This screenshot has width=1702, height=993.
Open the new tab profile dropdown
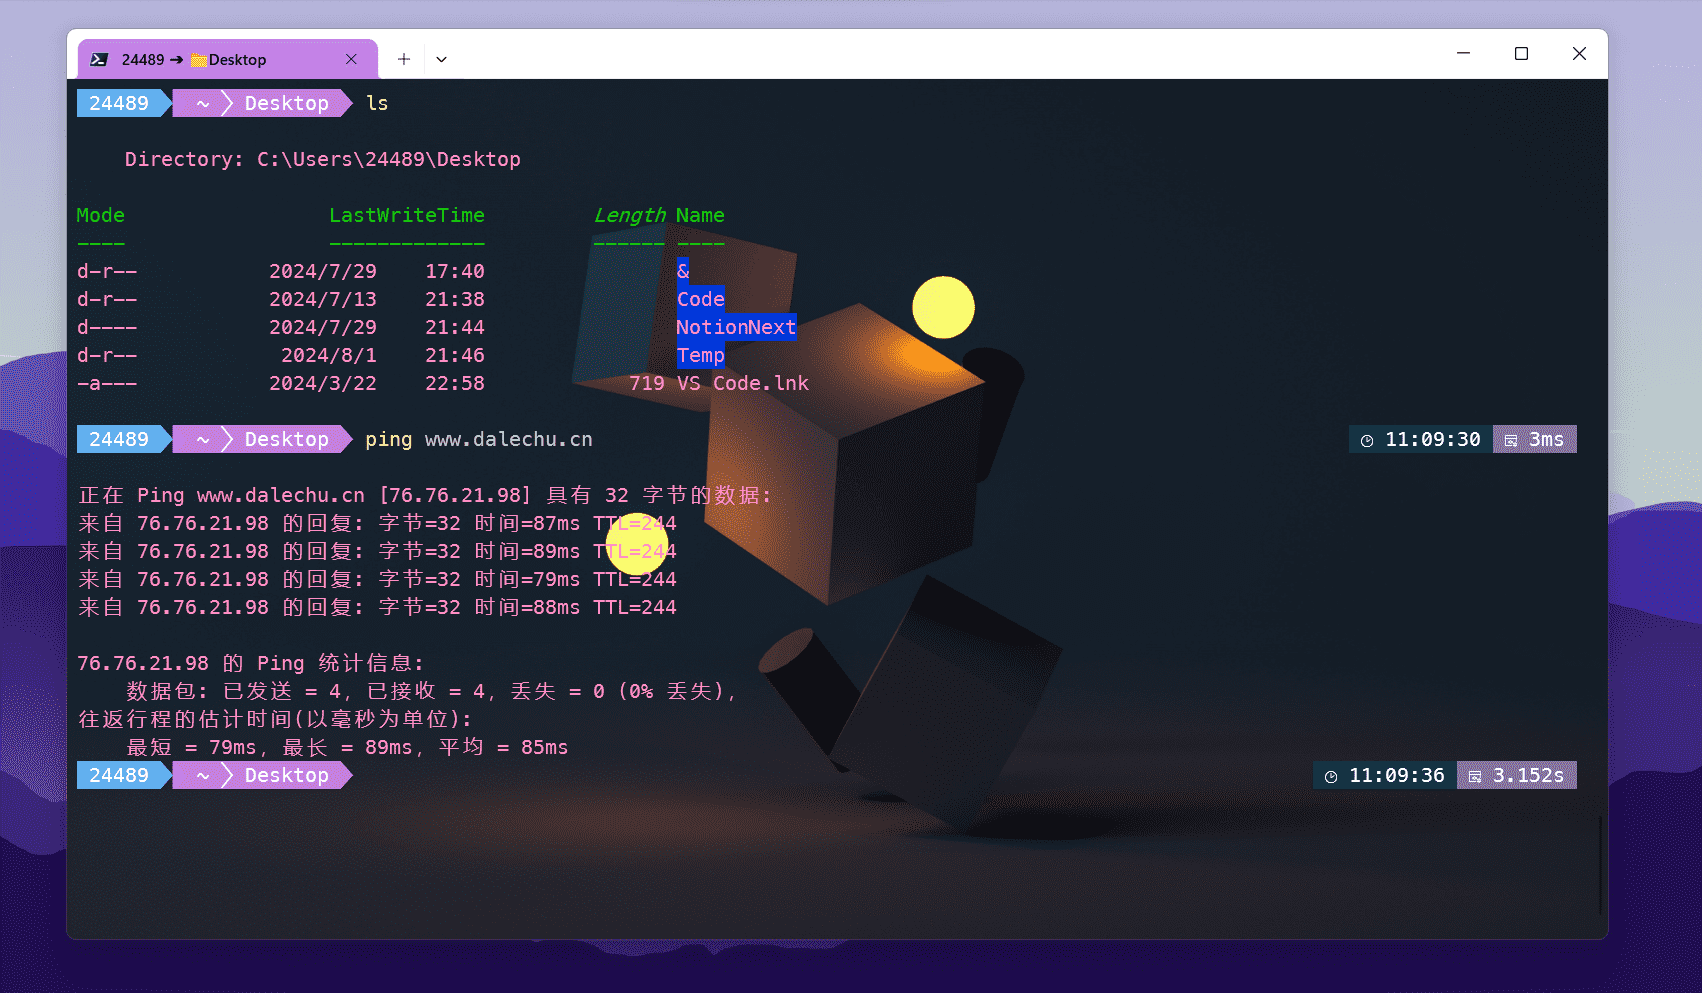pos(441,59)
